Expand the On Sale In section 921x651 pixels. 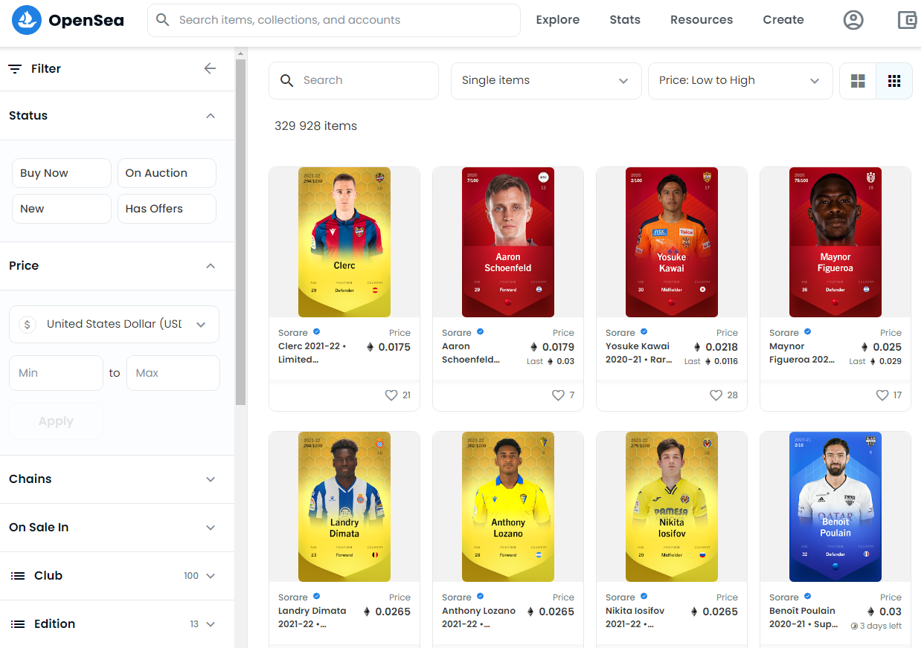pyautogui.click(x=210, y=528)
